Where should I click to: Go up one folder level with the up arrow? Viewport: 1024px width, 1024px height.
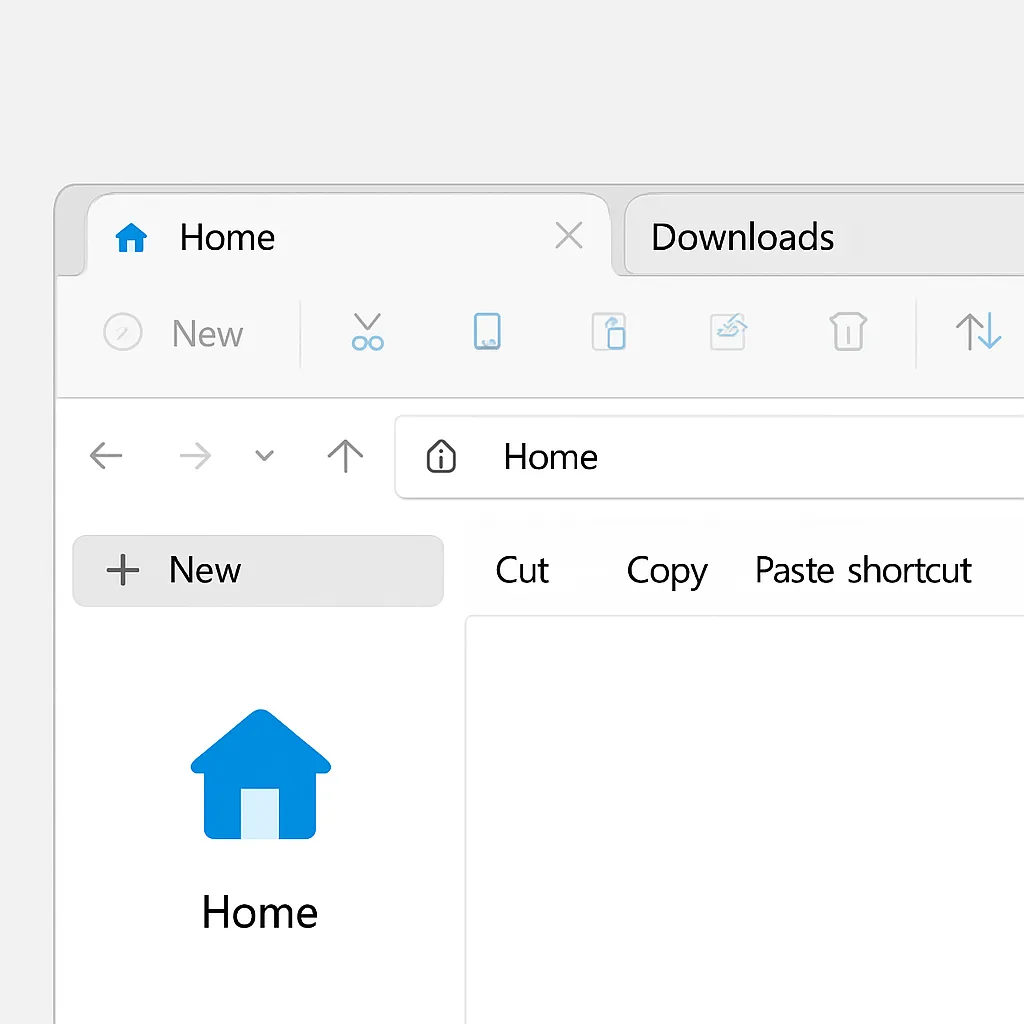[x=344, y=456]
